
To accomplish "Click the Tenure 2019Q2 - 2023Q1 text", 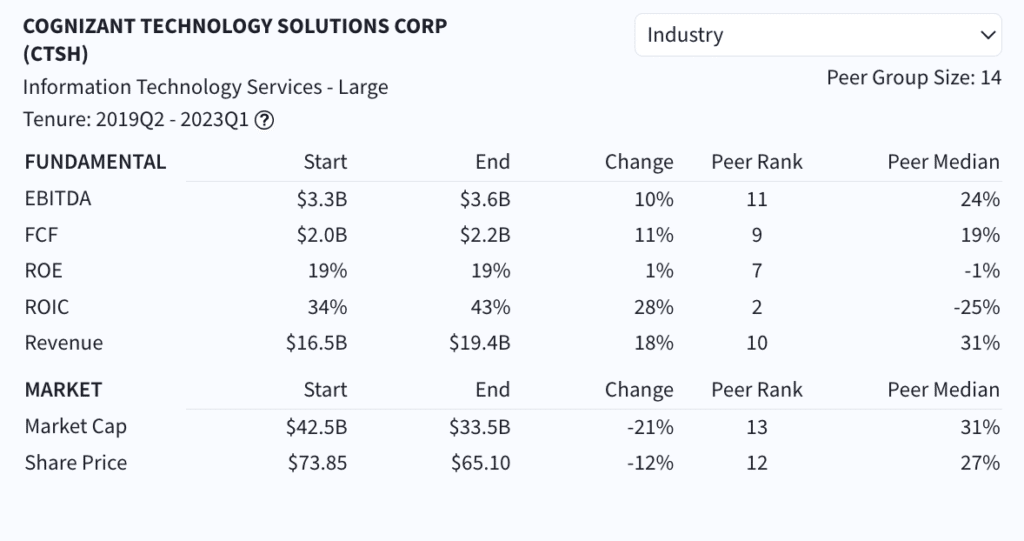I will coord(136,121).
